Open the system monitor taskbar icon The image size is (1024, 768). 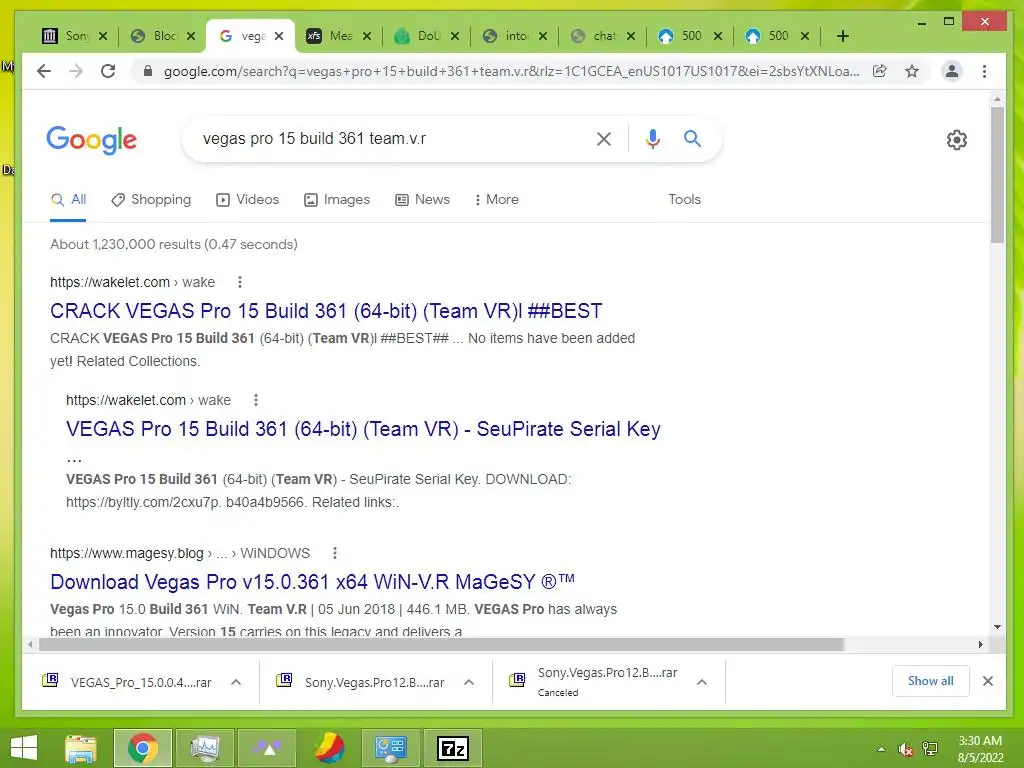click(x=205, y=748)
